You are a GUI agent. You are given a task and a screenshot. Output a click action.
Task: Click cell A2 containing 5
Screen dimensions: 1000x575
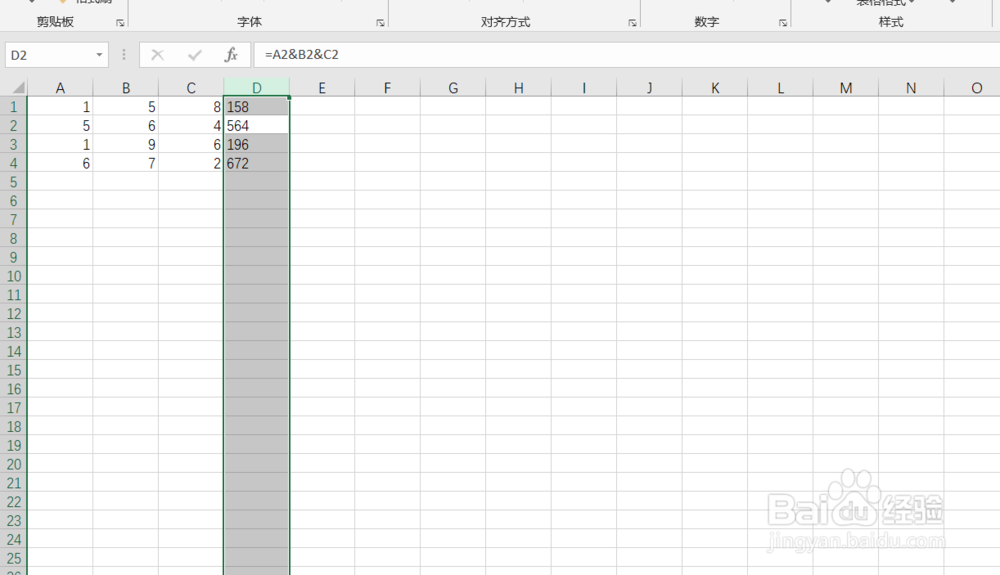60,126
